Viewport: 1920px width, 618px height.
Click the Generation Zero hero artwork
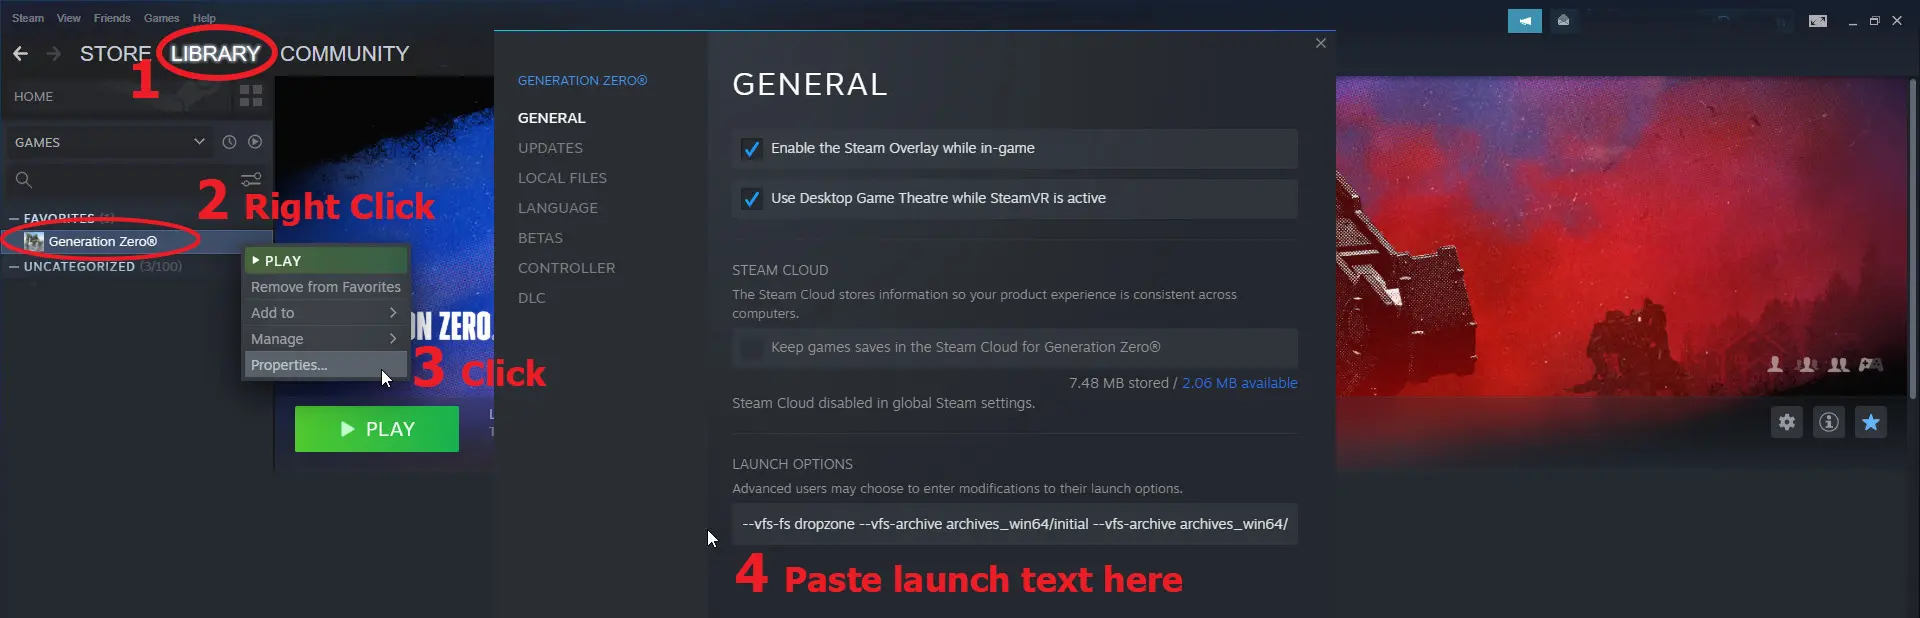(1620, 237)
